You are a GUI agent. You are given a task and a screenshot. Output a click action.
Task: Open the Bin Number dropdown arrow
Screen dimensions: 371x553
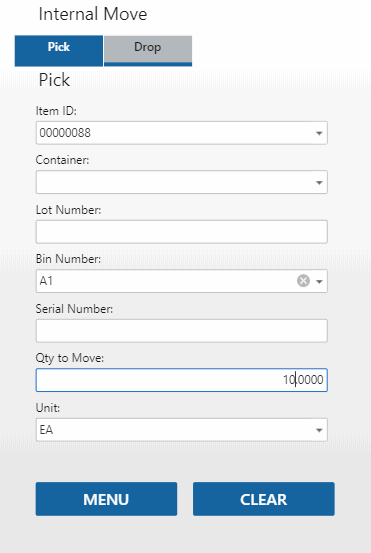coord(319,281)
